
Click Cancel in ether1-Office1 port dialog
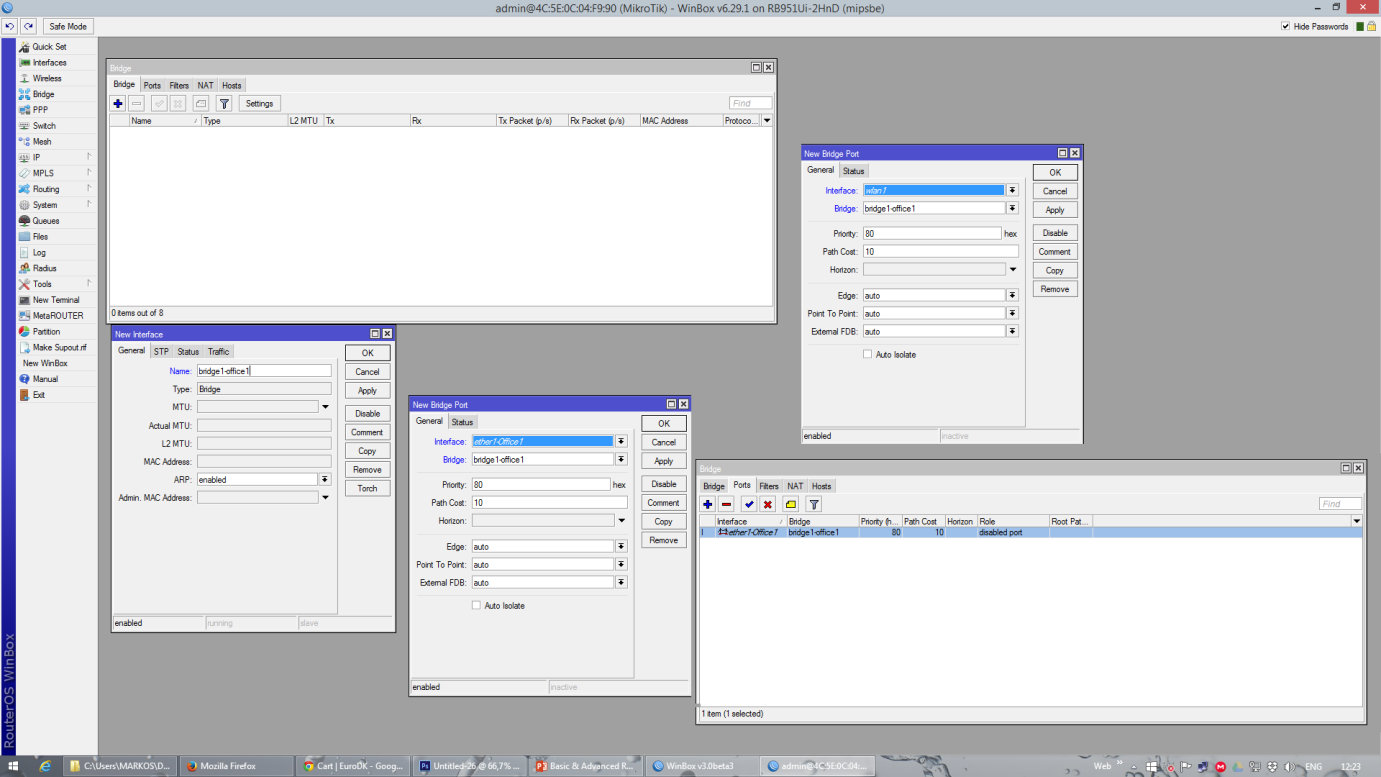click(663, 442)
